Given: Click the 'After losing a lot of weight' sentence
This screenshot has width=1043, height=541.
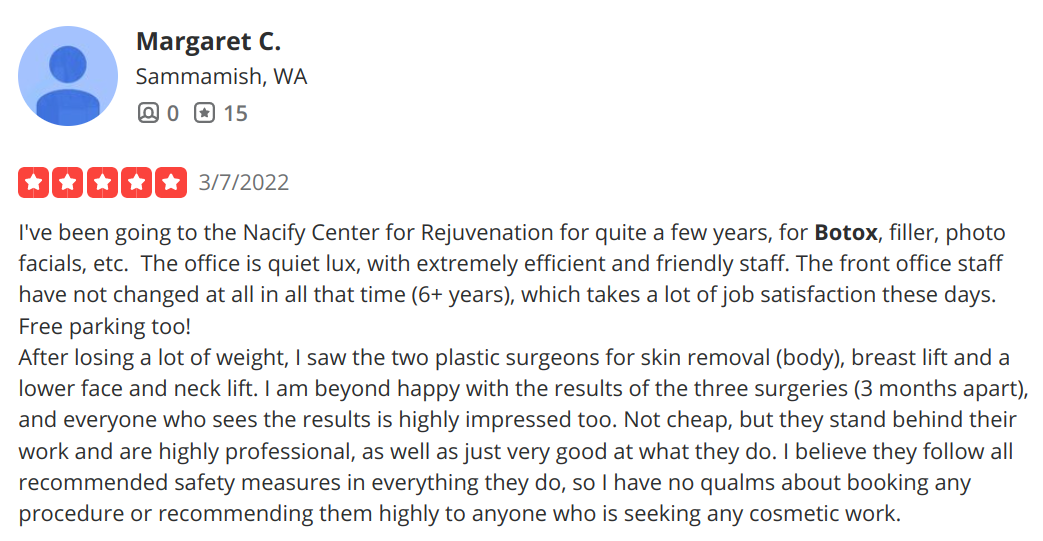Looking at the screenshot, I should [154, 358].
